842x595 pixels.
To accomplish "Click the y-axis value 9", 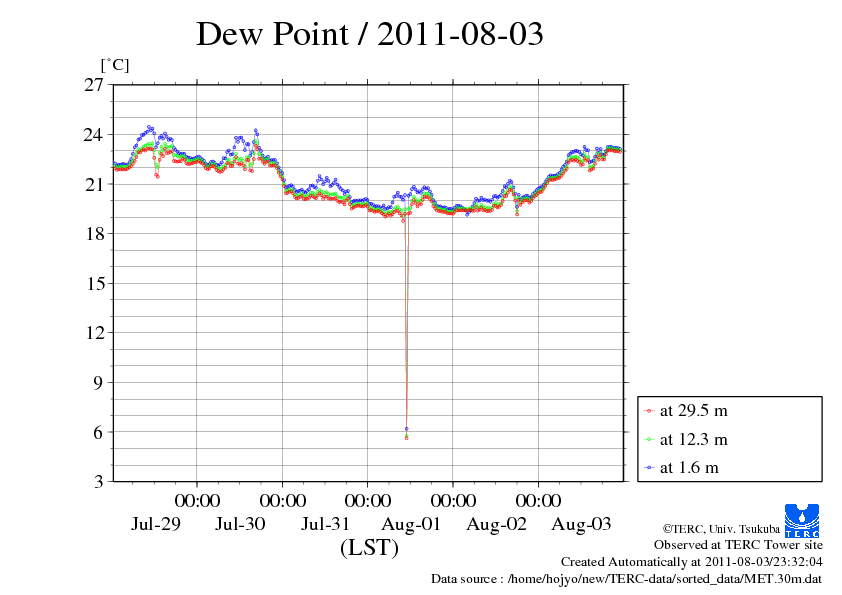I will tap(98, 382).
